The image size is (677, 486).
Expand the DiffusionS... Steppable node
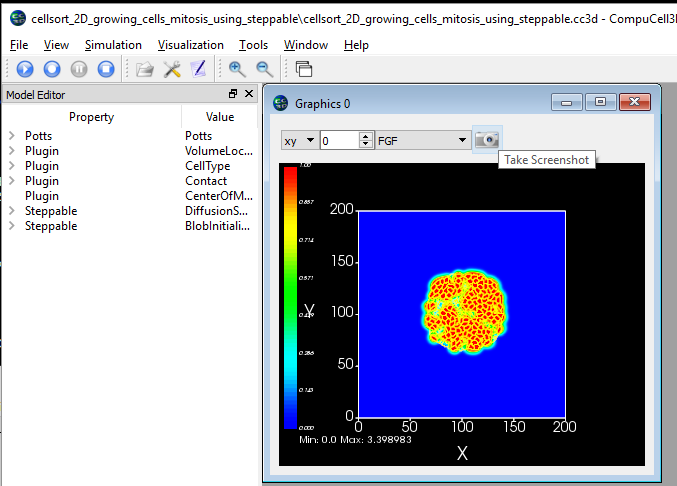(12, 211)
